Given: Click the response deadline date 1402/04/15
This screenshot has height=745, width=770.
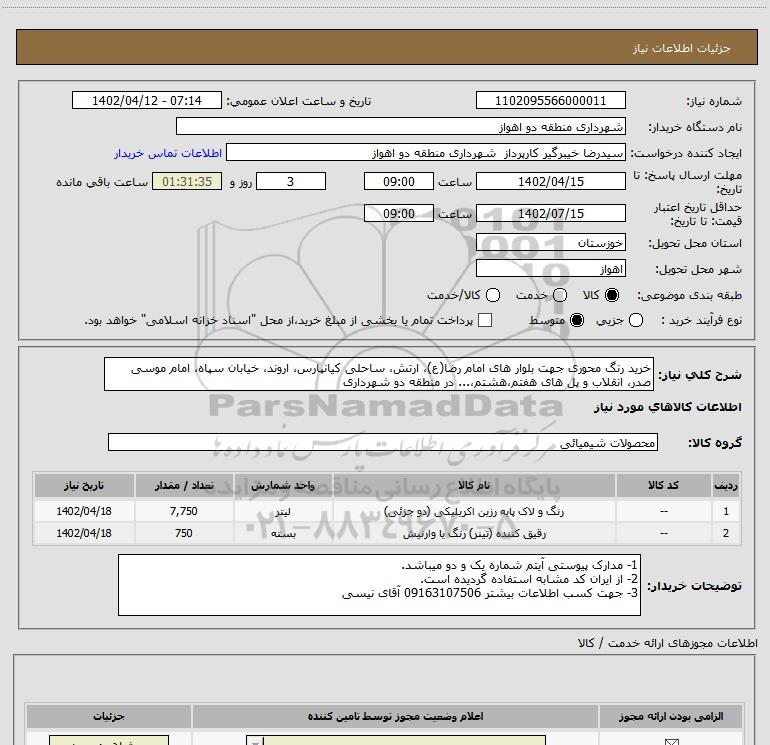Looking at the screenshot, I should click(x=550, y=181).
